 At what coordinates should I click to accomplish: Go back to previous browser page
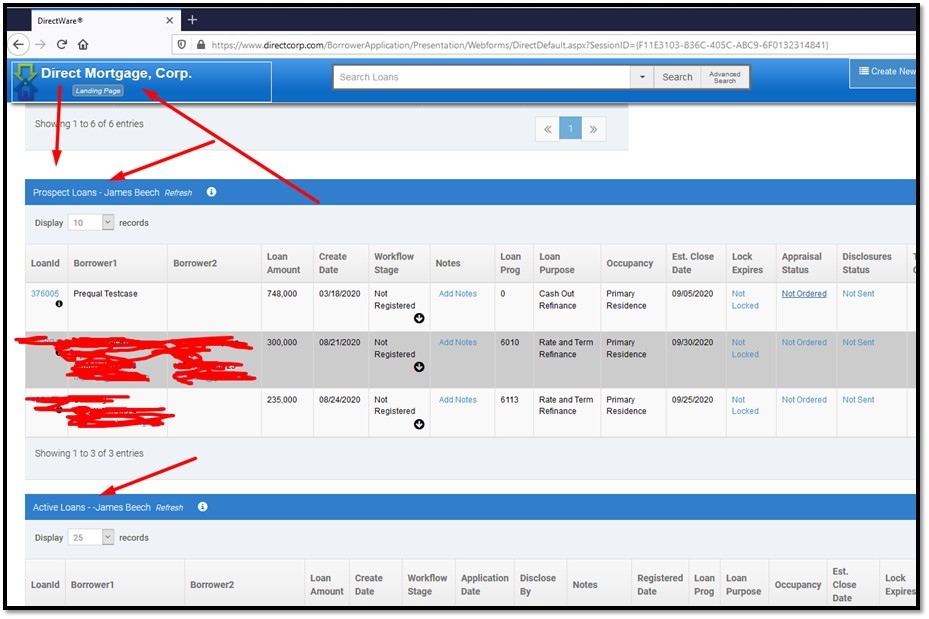pyautogui.click(x=18, y=44)
